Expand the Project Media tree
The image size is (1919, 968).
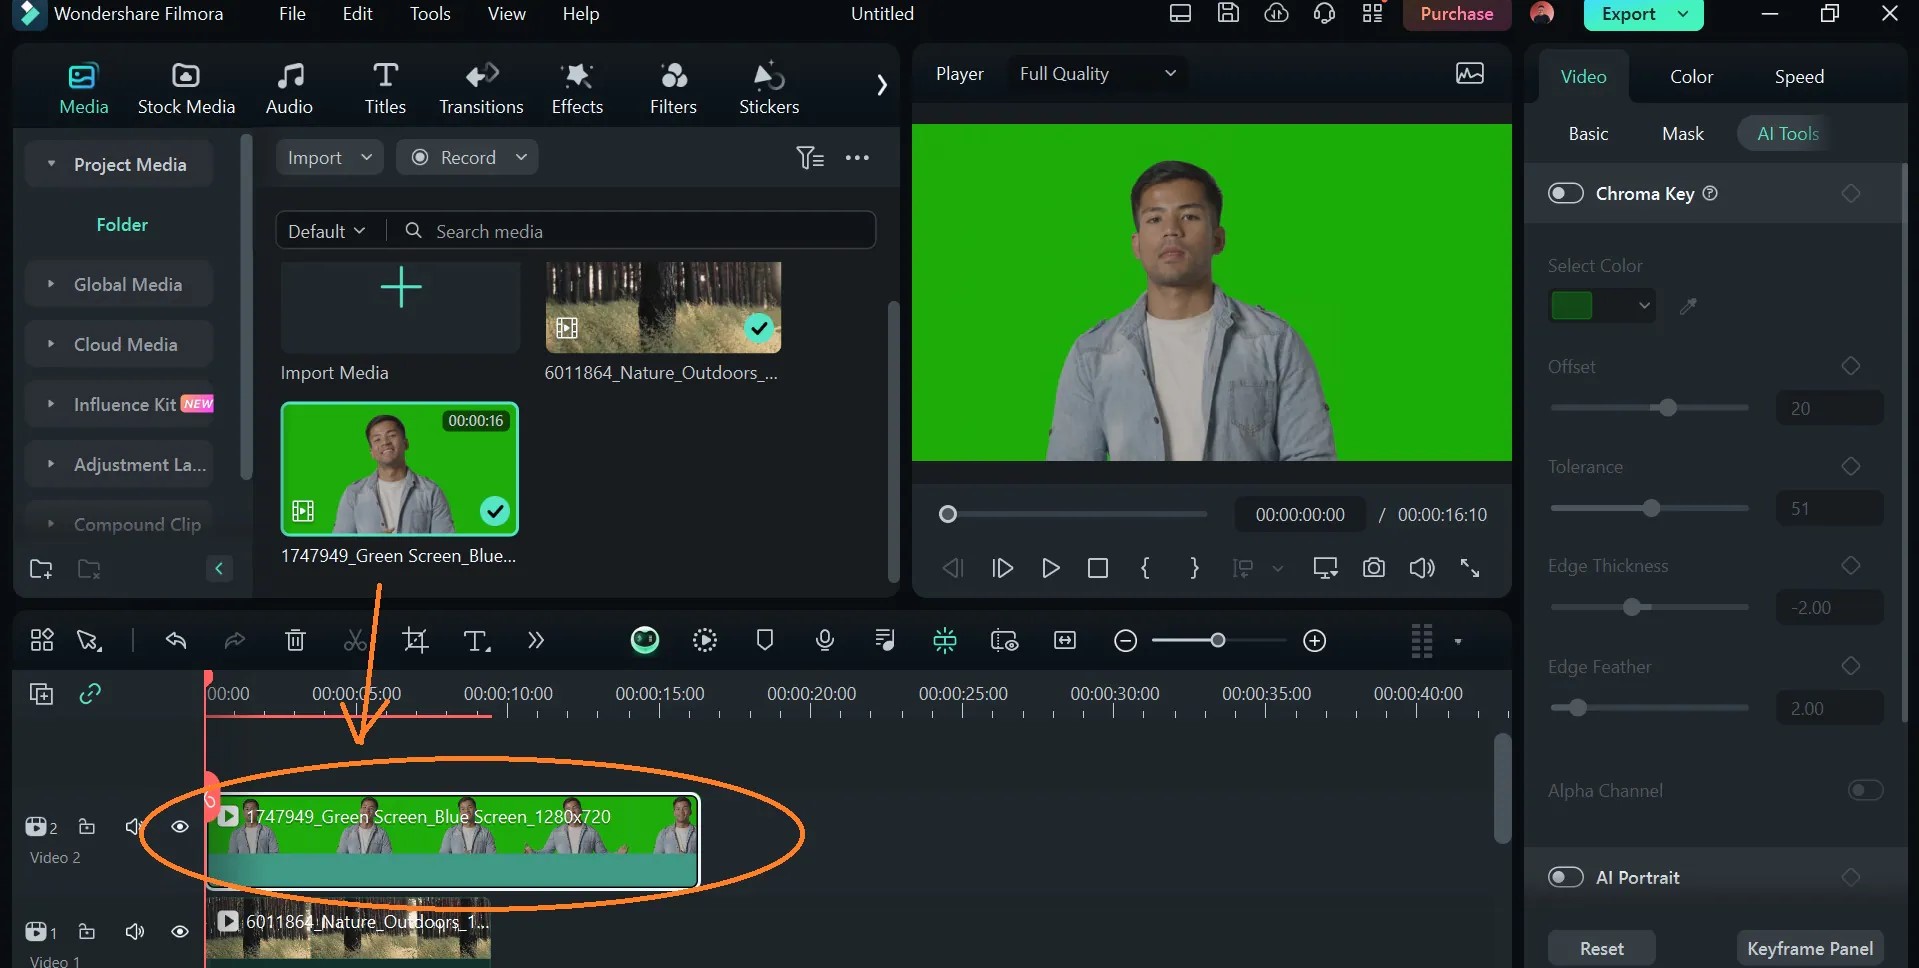pos(51,164)
